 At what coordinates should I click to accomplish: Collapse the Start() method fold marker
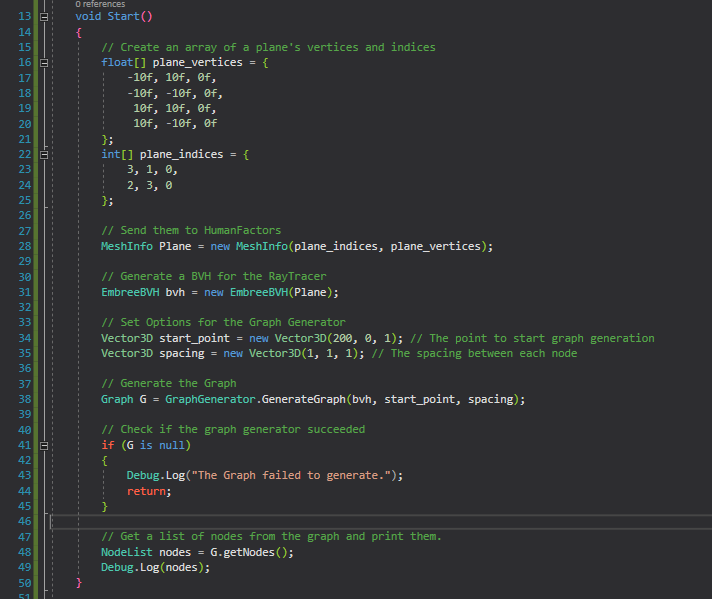pyautogui.click(x=44, y=17)
